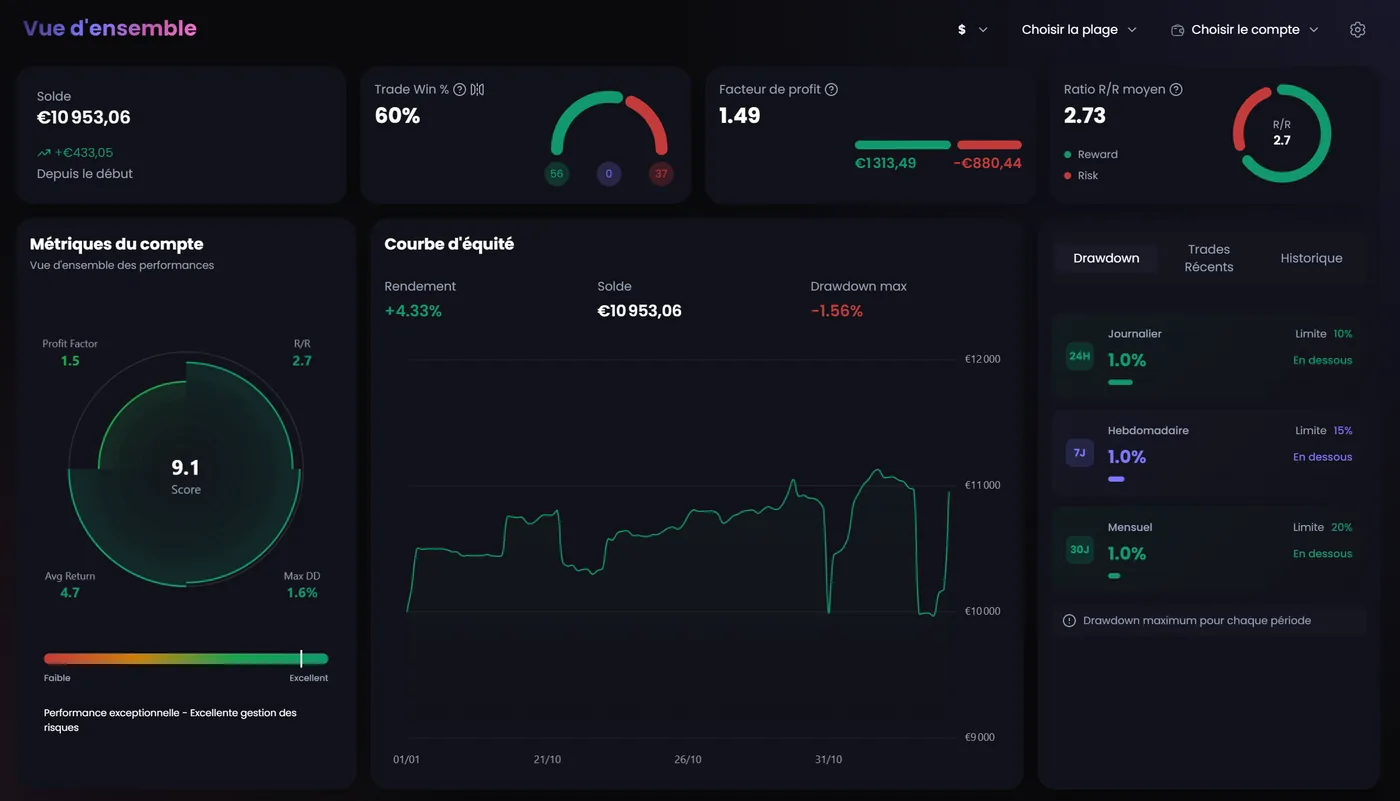The height and width of the screenshot is (801, 1400).
Task: Click the 1.49 profit factor value
Action: (740, 116)
